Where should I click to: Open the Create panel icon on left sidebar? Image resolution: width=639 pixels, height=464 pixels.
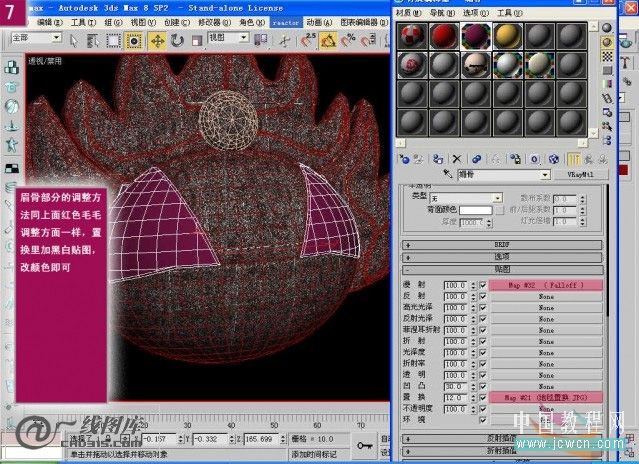[x=11, y=68]
